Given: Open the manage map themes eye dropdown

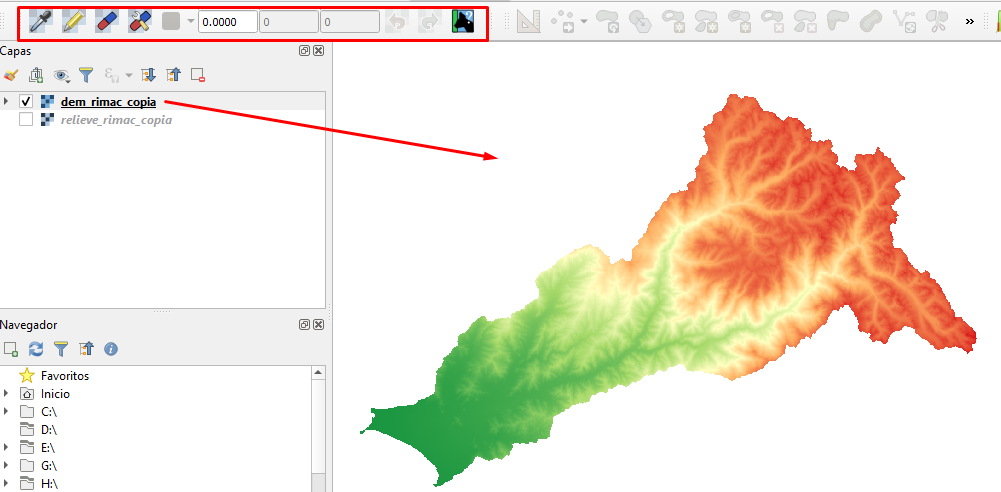Looking at the screenshot, I should click(64, 75).
